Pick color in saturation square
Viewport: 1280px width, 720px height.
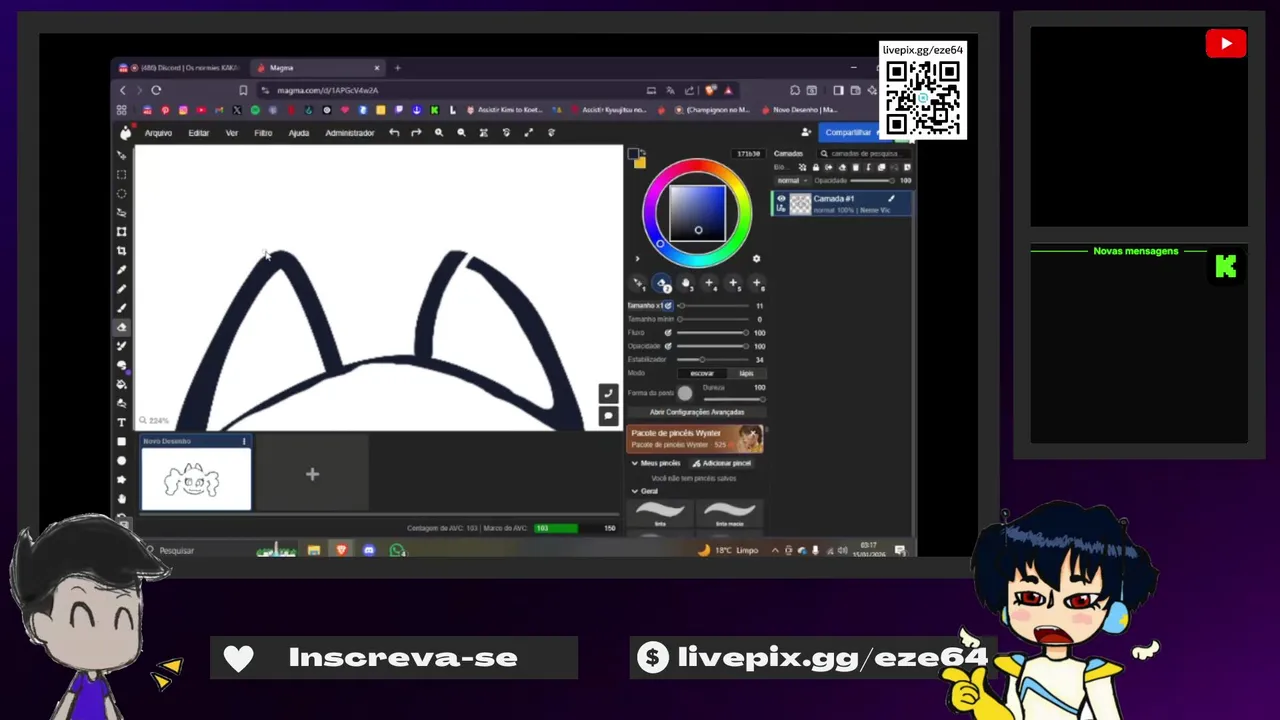[697, 212]
